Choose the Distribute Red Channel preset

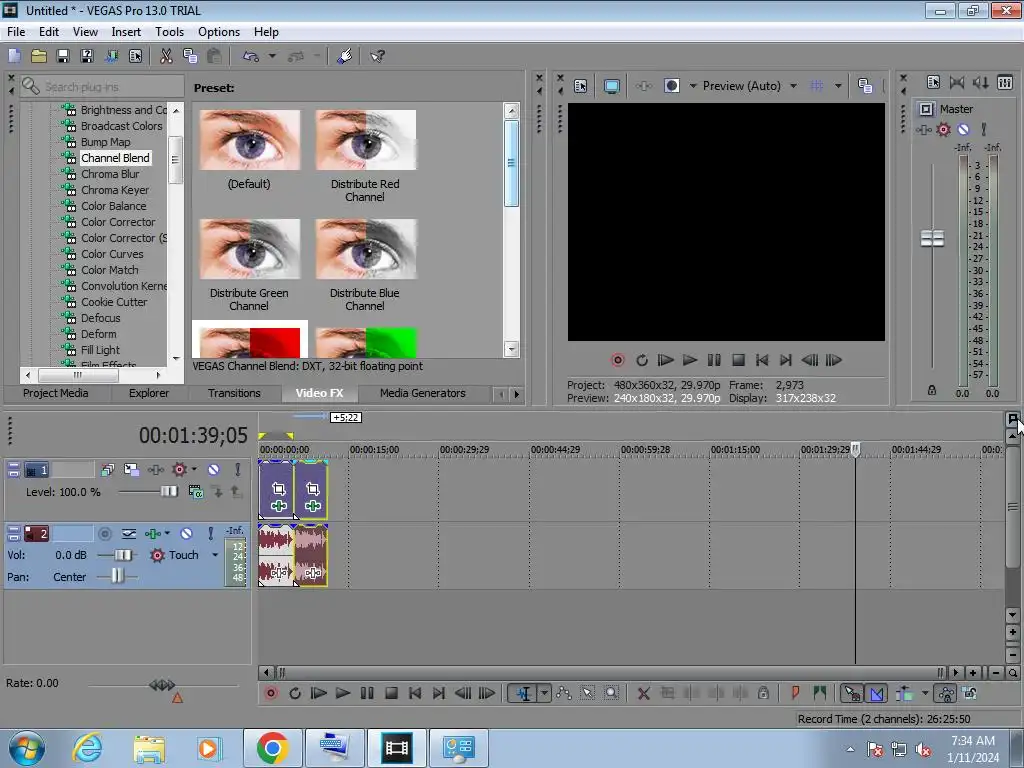click(x=365, y=156)
